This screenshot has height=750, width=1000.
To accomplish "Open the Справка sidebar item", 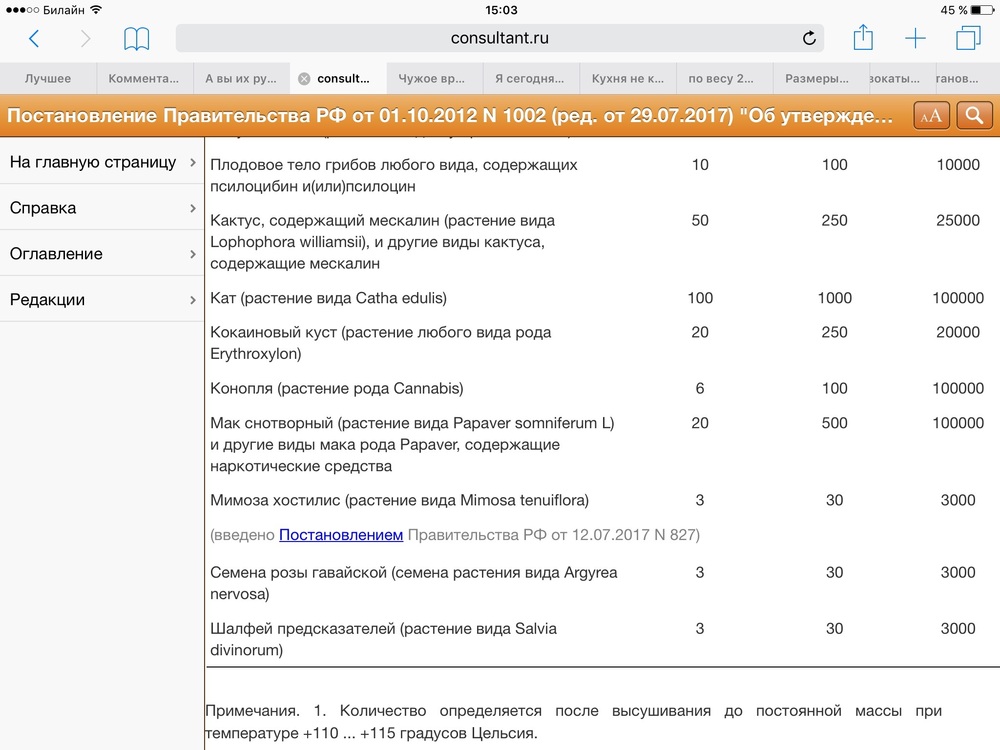I will pos(102,208).
